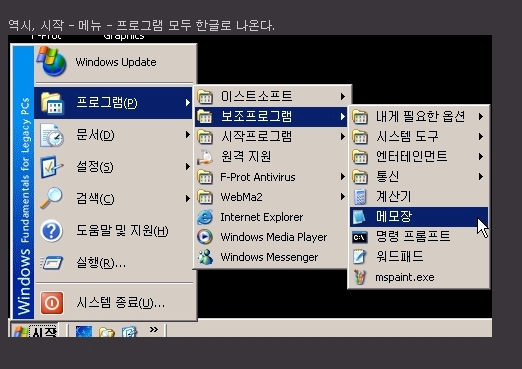The height and width of the screenshot is (369, 522).
Task: Launch Windows Messenger
Action: 271,257
